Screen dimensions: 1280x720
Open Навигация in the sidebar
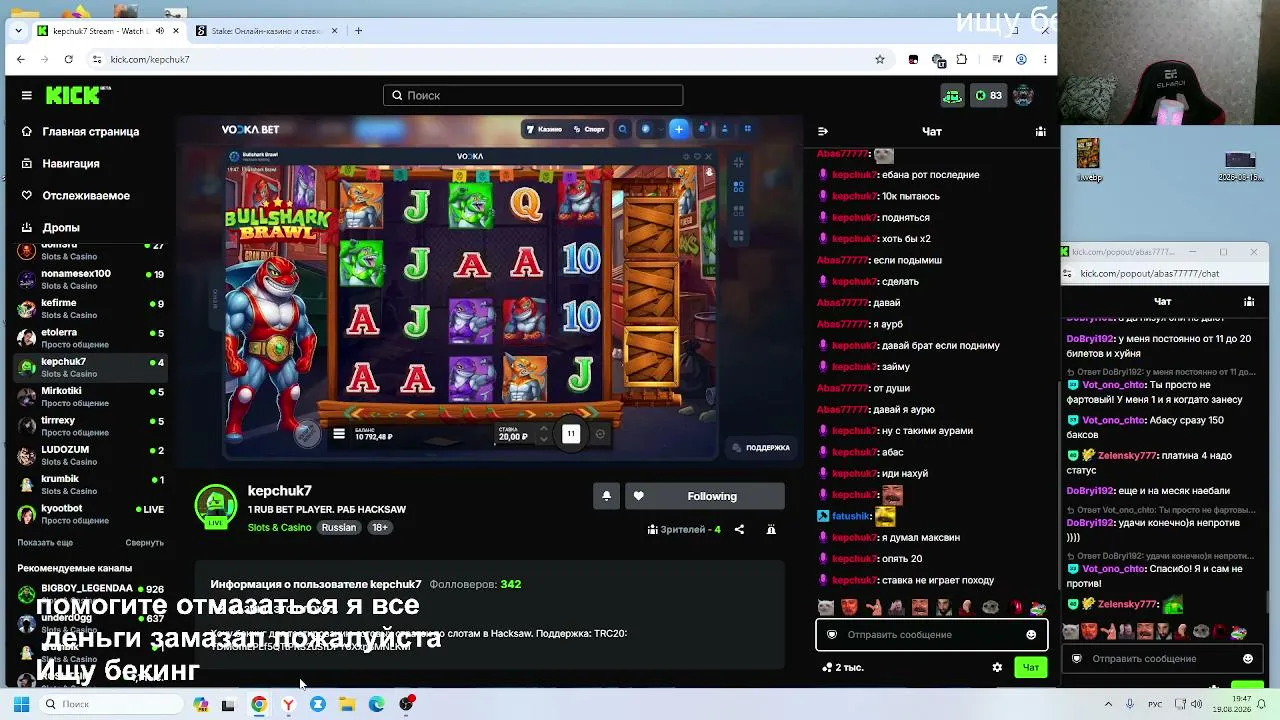[x=70, y=163]
